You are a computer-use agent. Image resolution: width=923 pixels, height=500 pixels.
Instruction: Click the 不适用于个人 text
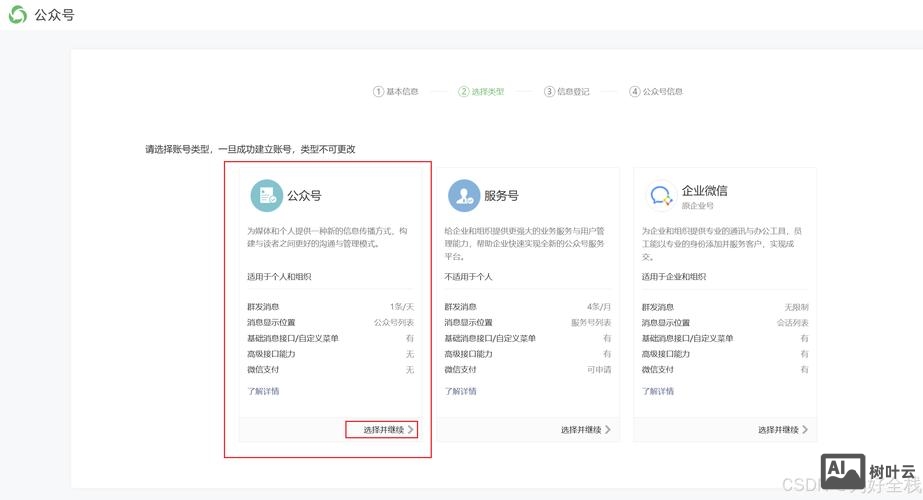[x=468, y=276]
